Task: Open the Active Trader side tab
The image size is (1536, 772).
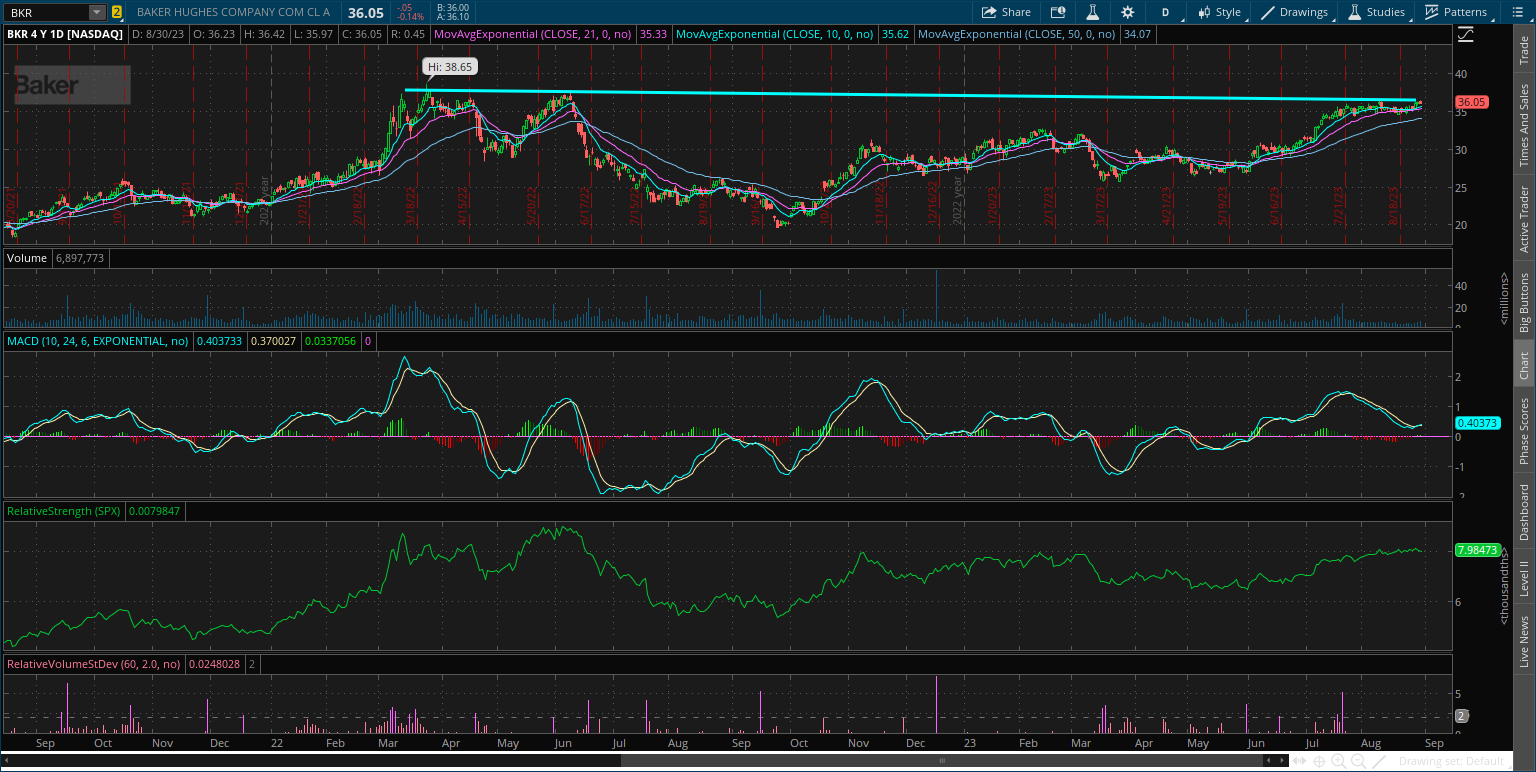Action: coord(1524,219)
